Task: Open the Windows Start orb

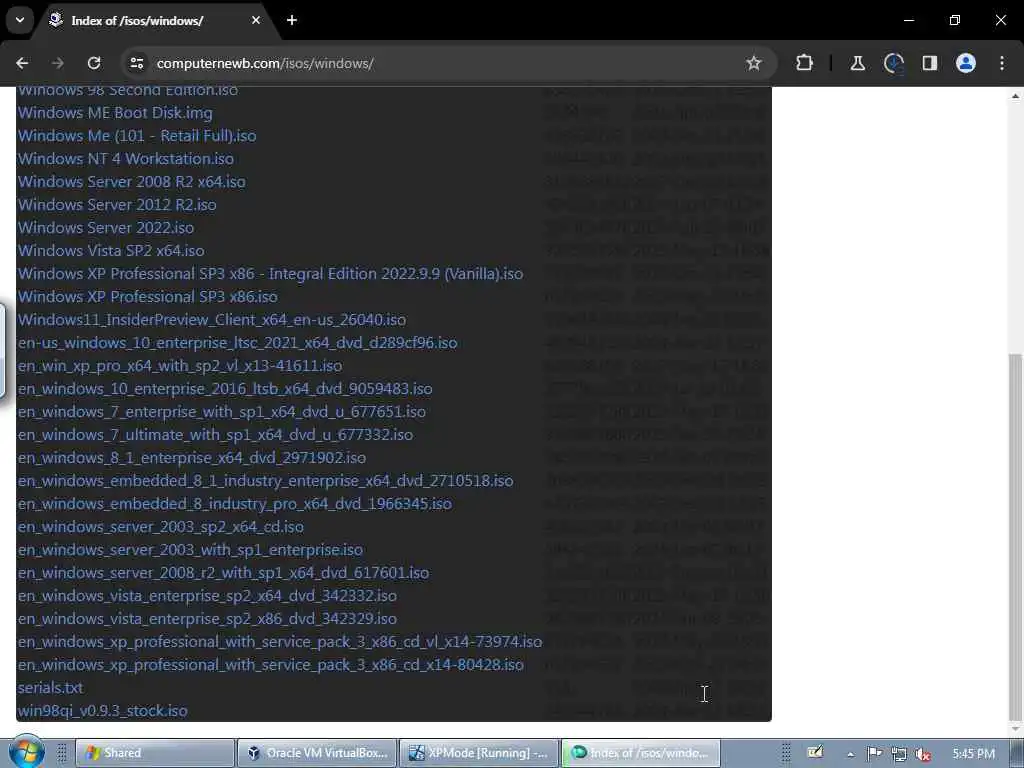Action: pos(26,753)
